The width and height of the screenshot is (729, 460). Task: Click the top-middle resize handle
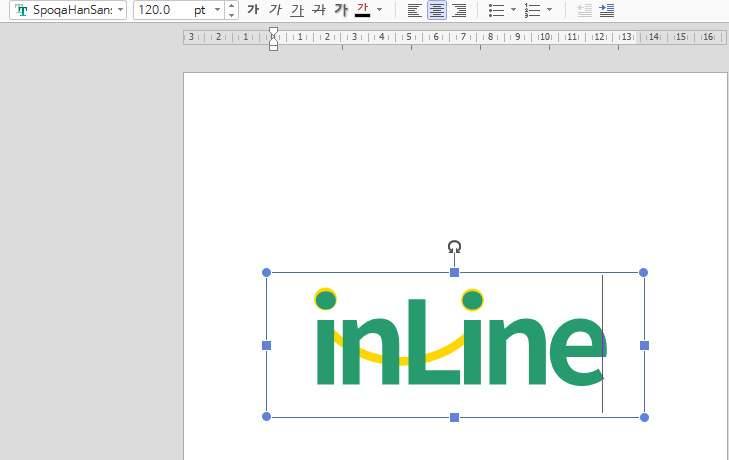[x=455, y=273]
